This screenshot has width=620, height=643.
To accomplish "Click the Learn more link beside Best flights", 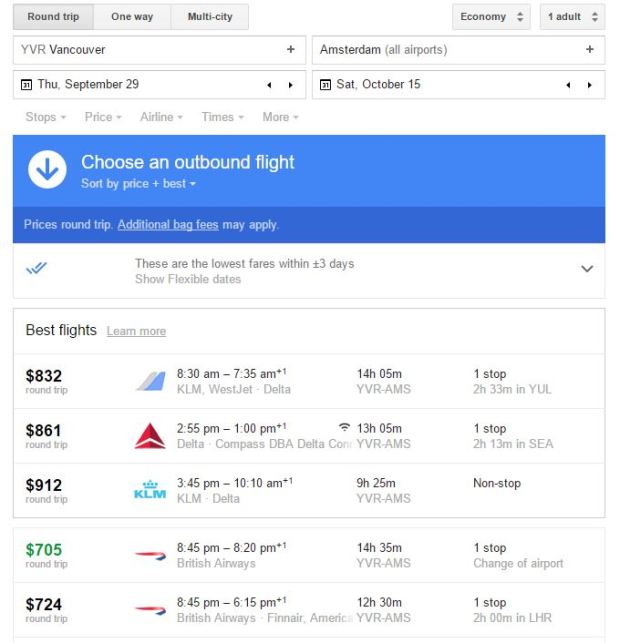I will pos(136,331).
